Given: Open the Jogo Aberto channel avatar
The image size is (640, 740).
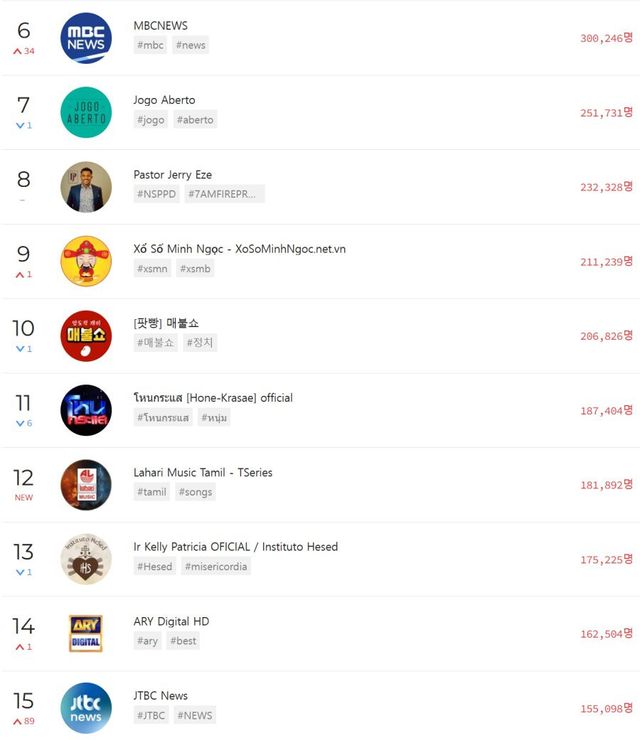Looking at the screenshot, I should (x=86, y=112).
